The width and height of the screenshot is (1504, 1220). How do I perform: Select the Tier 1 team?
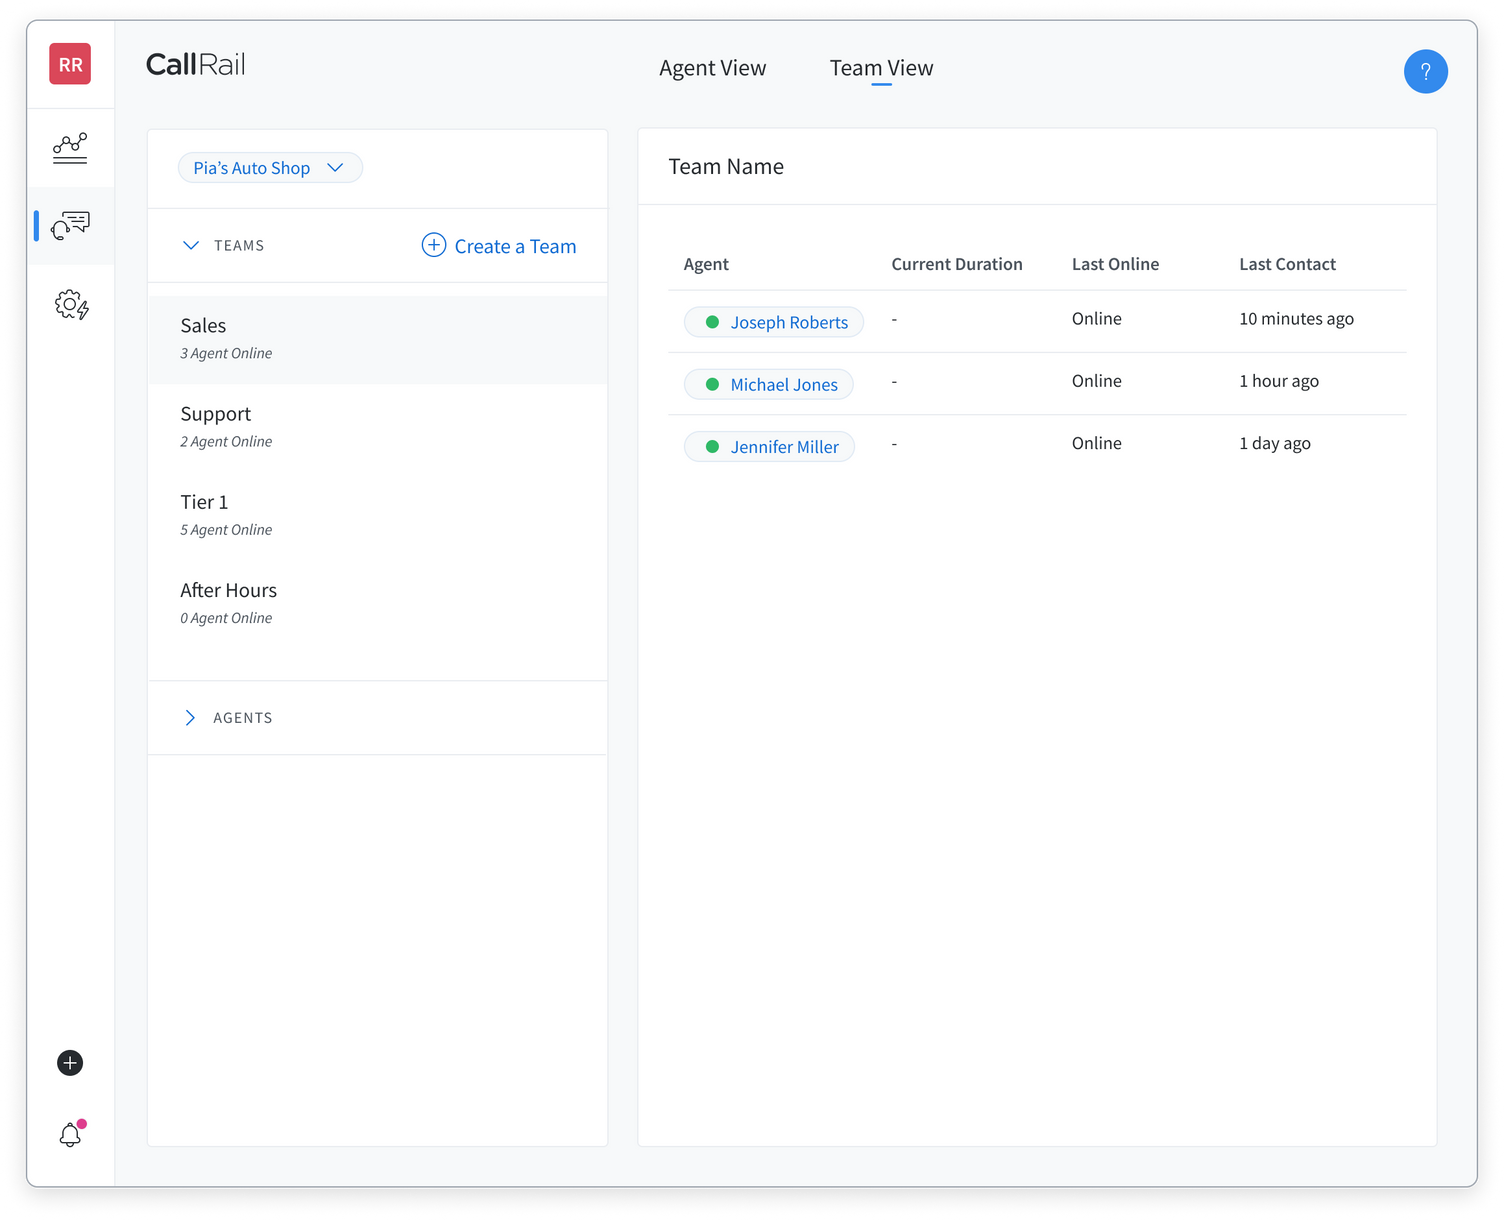click(x=205, y=513)
